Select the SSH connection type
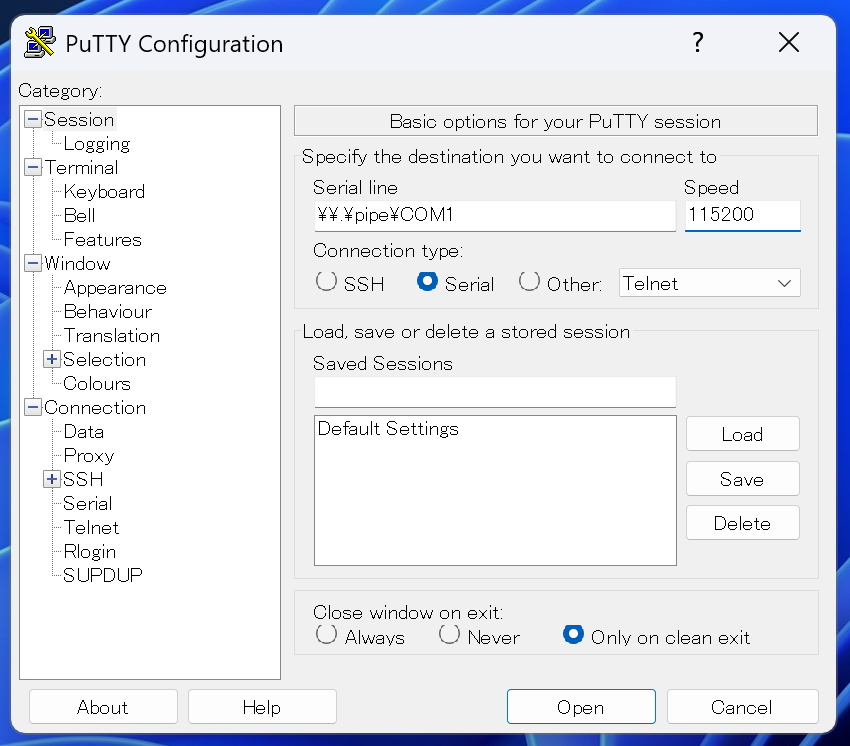Screen dimensions: 850x746 point(325,283)
